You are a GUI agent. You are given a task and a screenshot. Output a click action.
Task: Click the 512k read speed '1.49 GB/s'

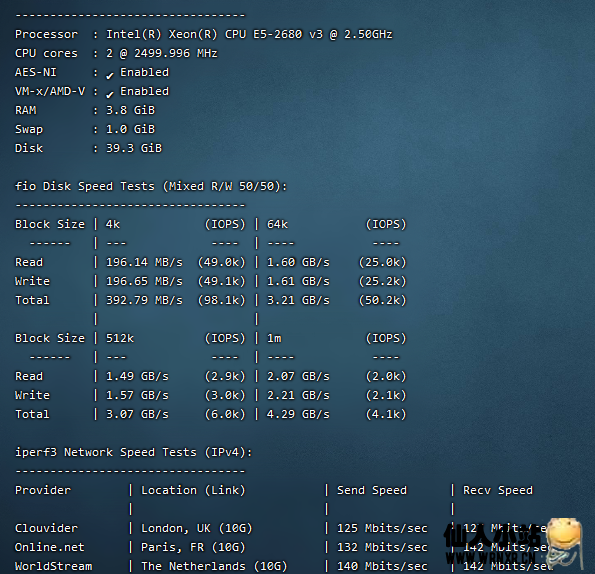(137, 376)
